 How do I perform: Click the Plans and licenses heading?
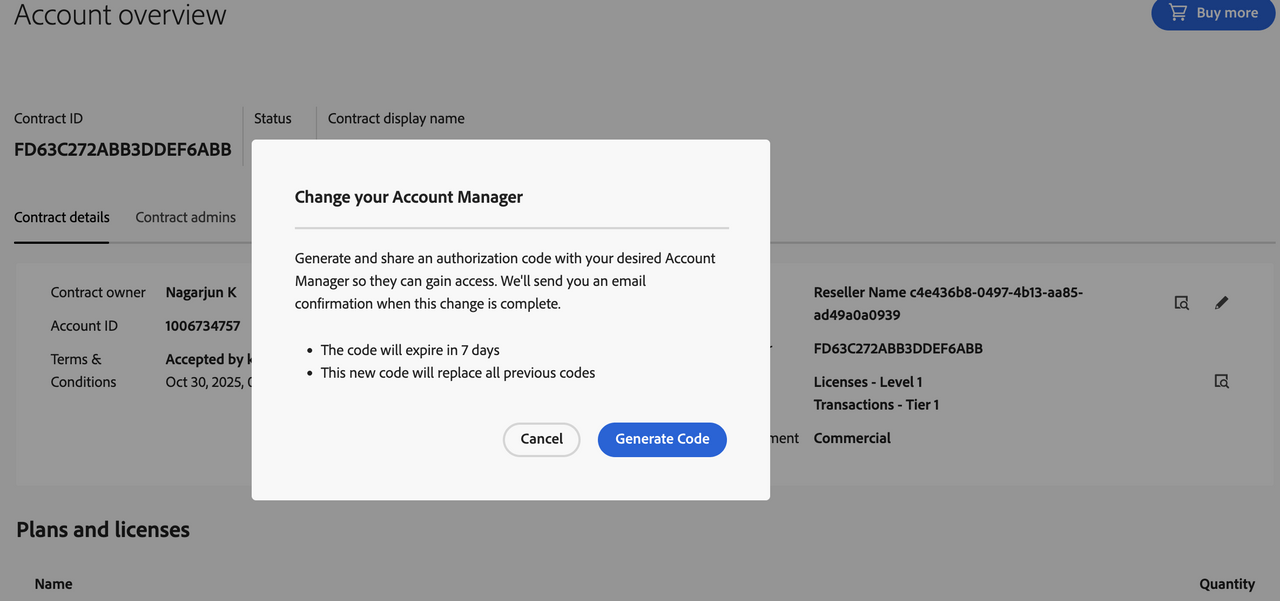coord(103,530)
